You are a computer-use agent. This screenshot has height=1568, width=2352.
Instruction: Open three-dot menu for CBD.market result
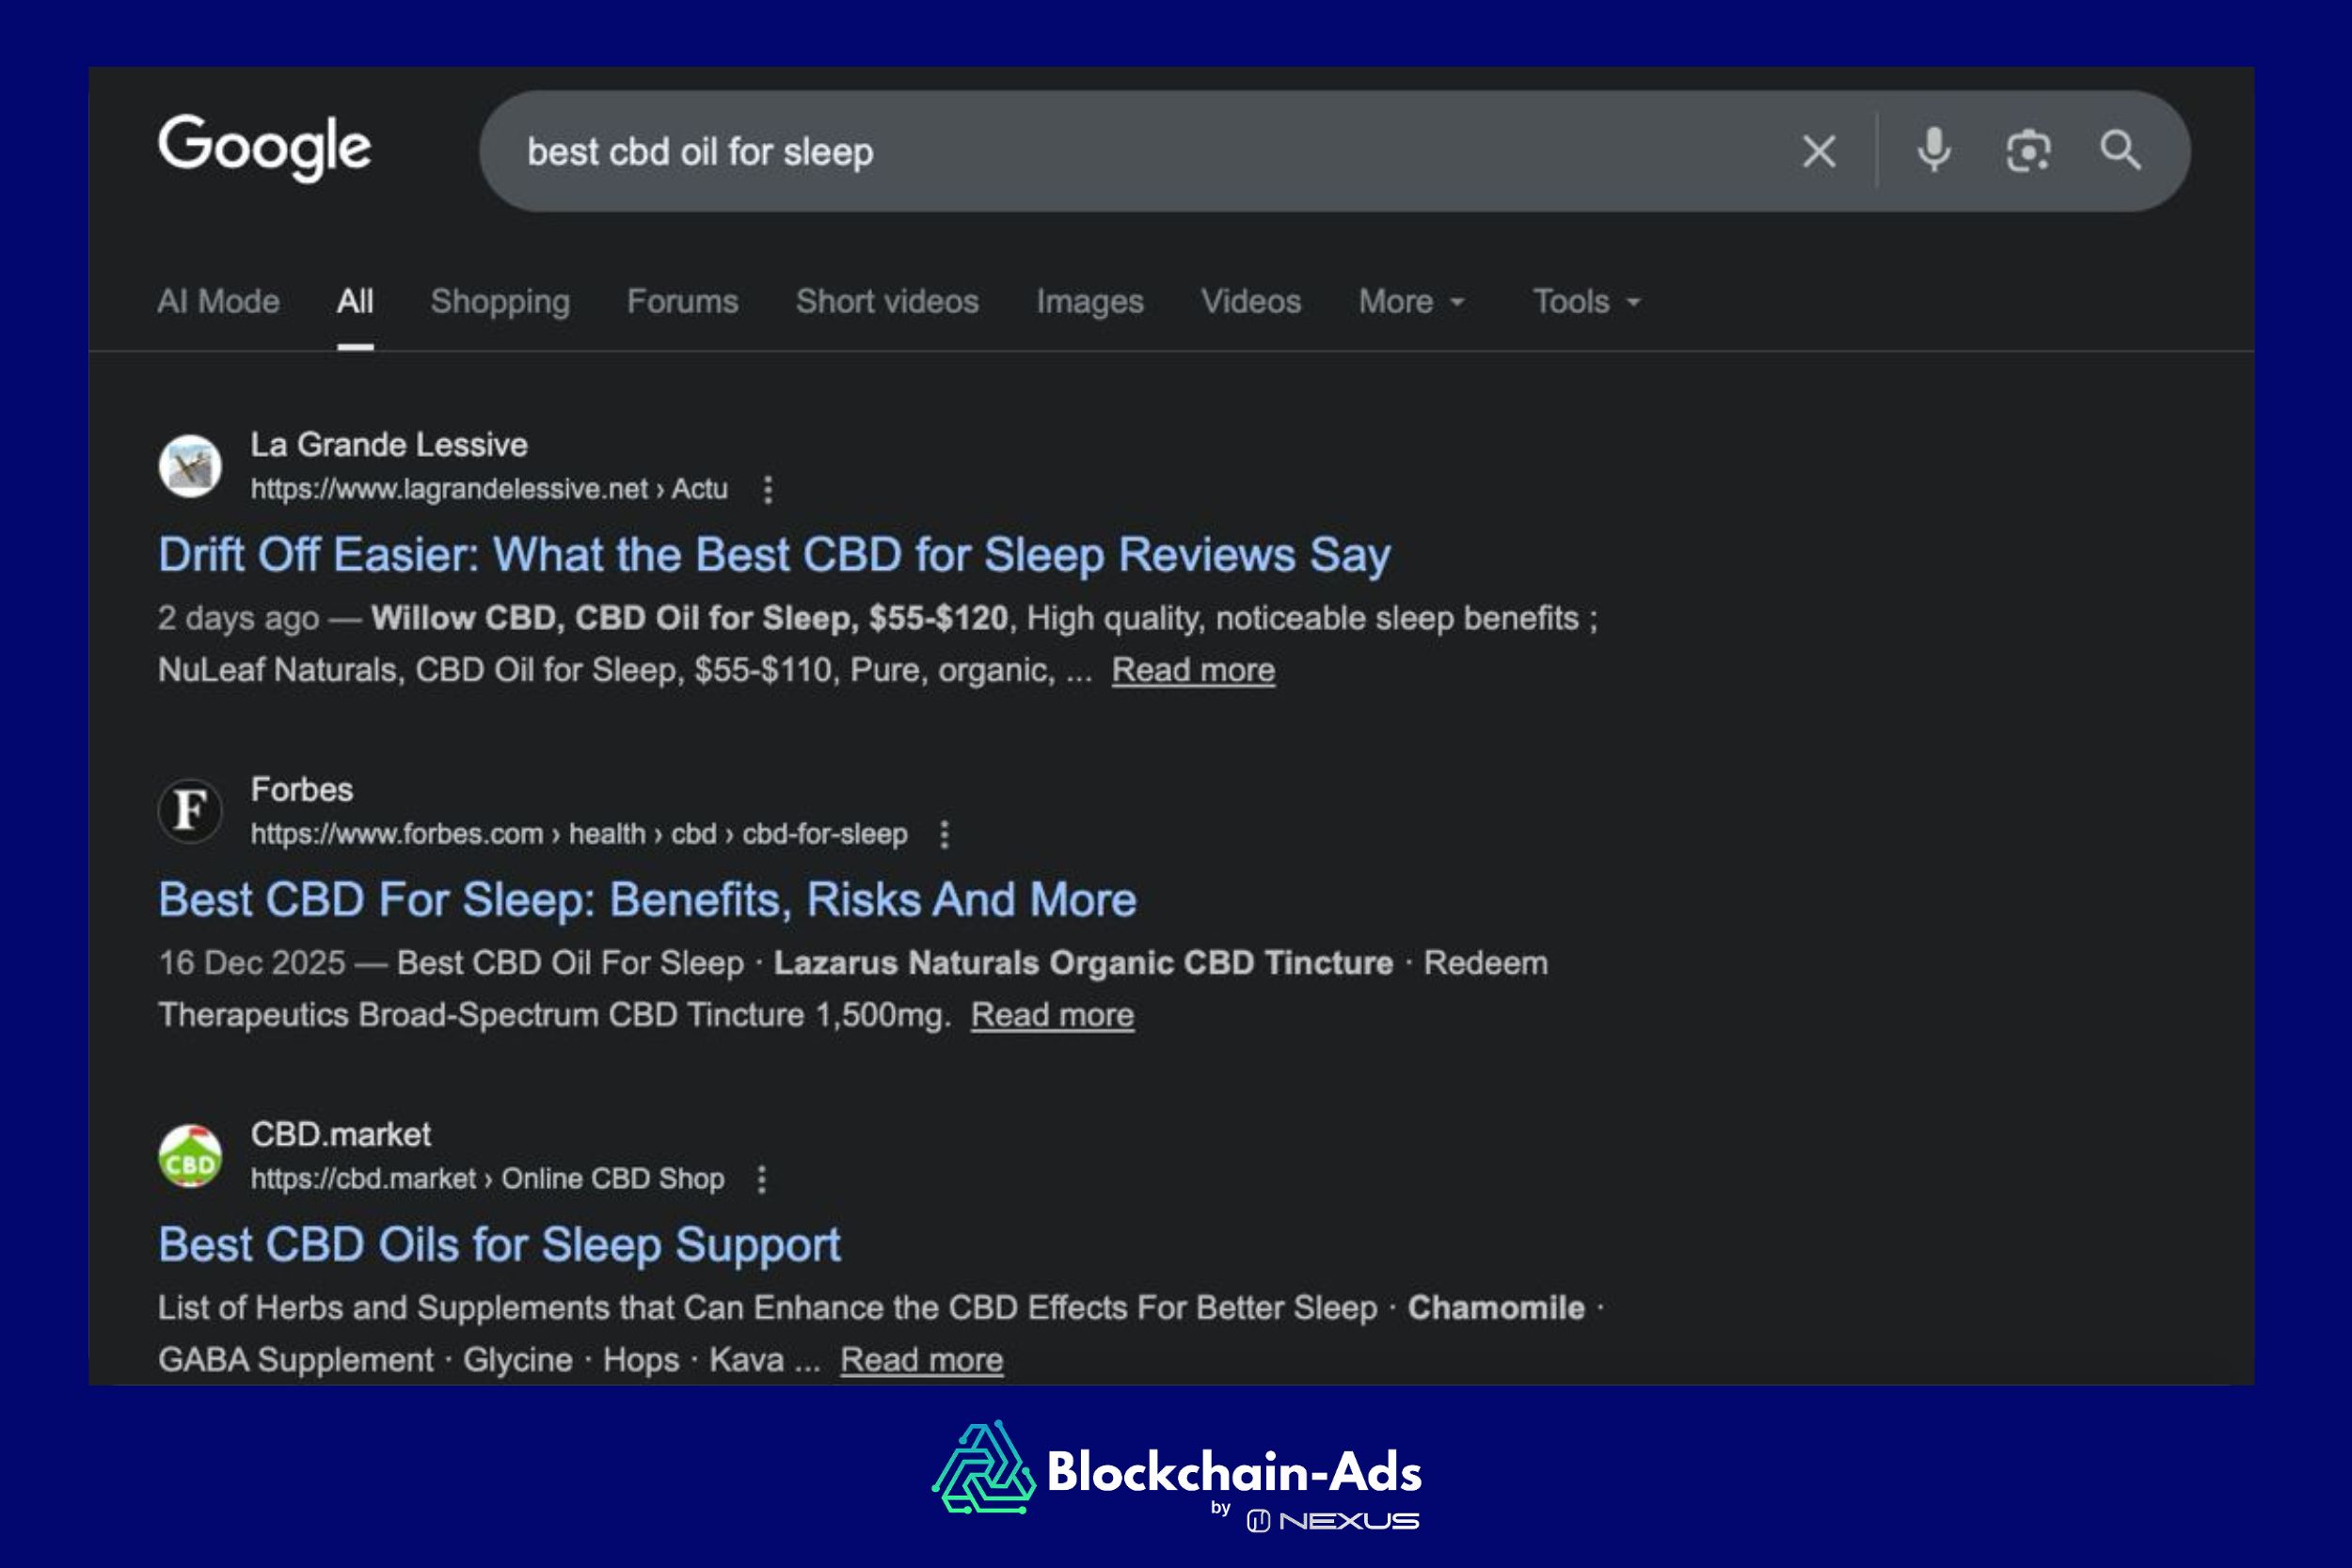coord(761,1180)
